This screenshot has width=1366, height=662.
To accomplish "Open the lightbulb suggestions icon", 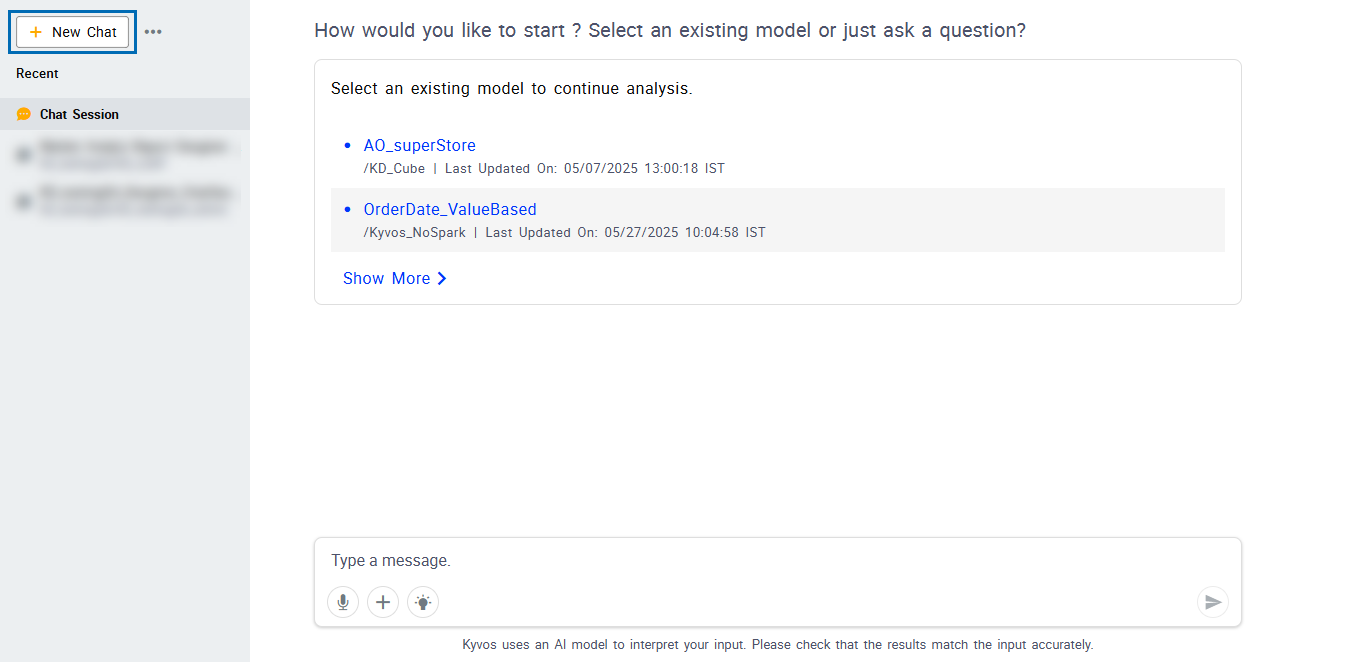I will point(423,602).
